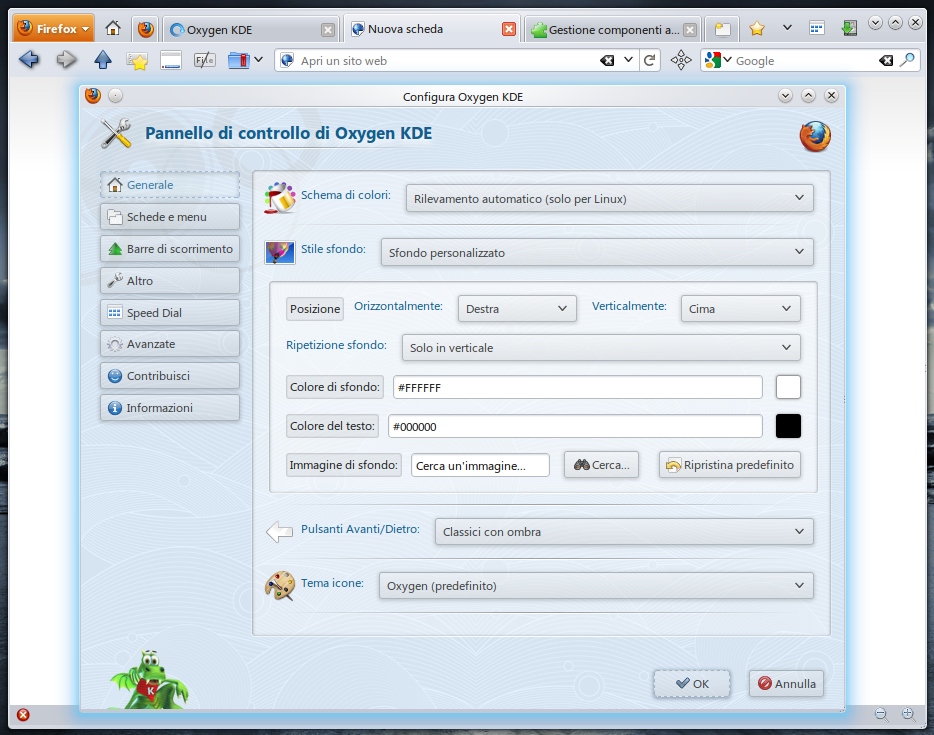934x735 pixels.
Task: Reload the page with the refresh icon
Action: [650, 60]
